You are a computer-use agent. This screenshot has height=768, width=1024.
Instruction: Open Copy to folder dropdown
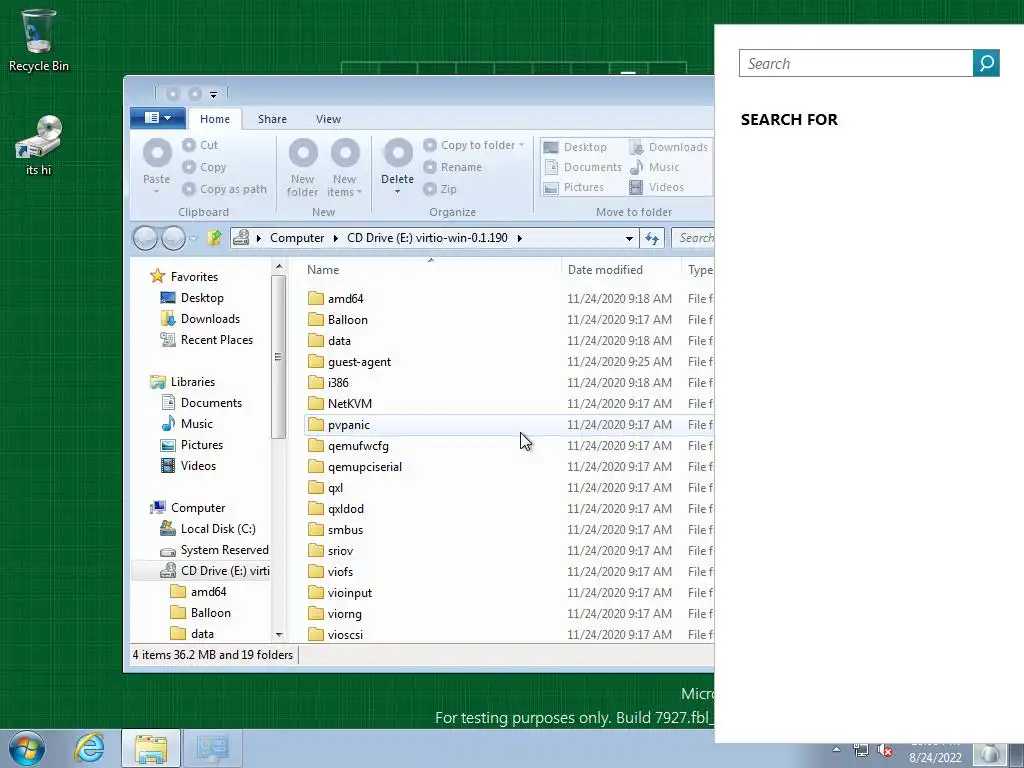[x=474, y=145]
